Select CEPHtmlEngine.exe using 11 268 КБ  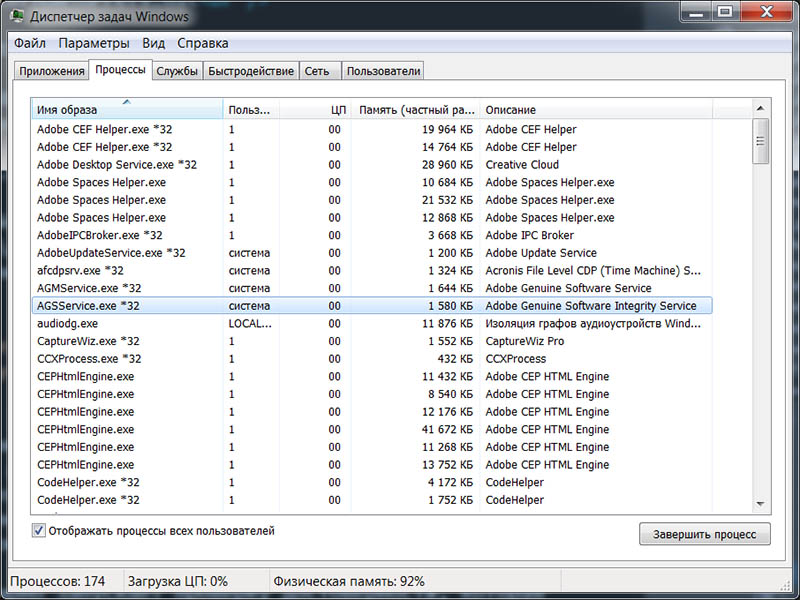pos(371,447)
